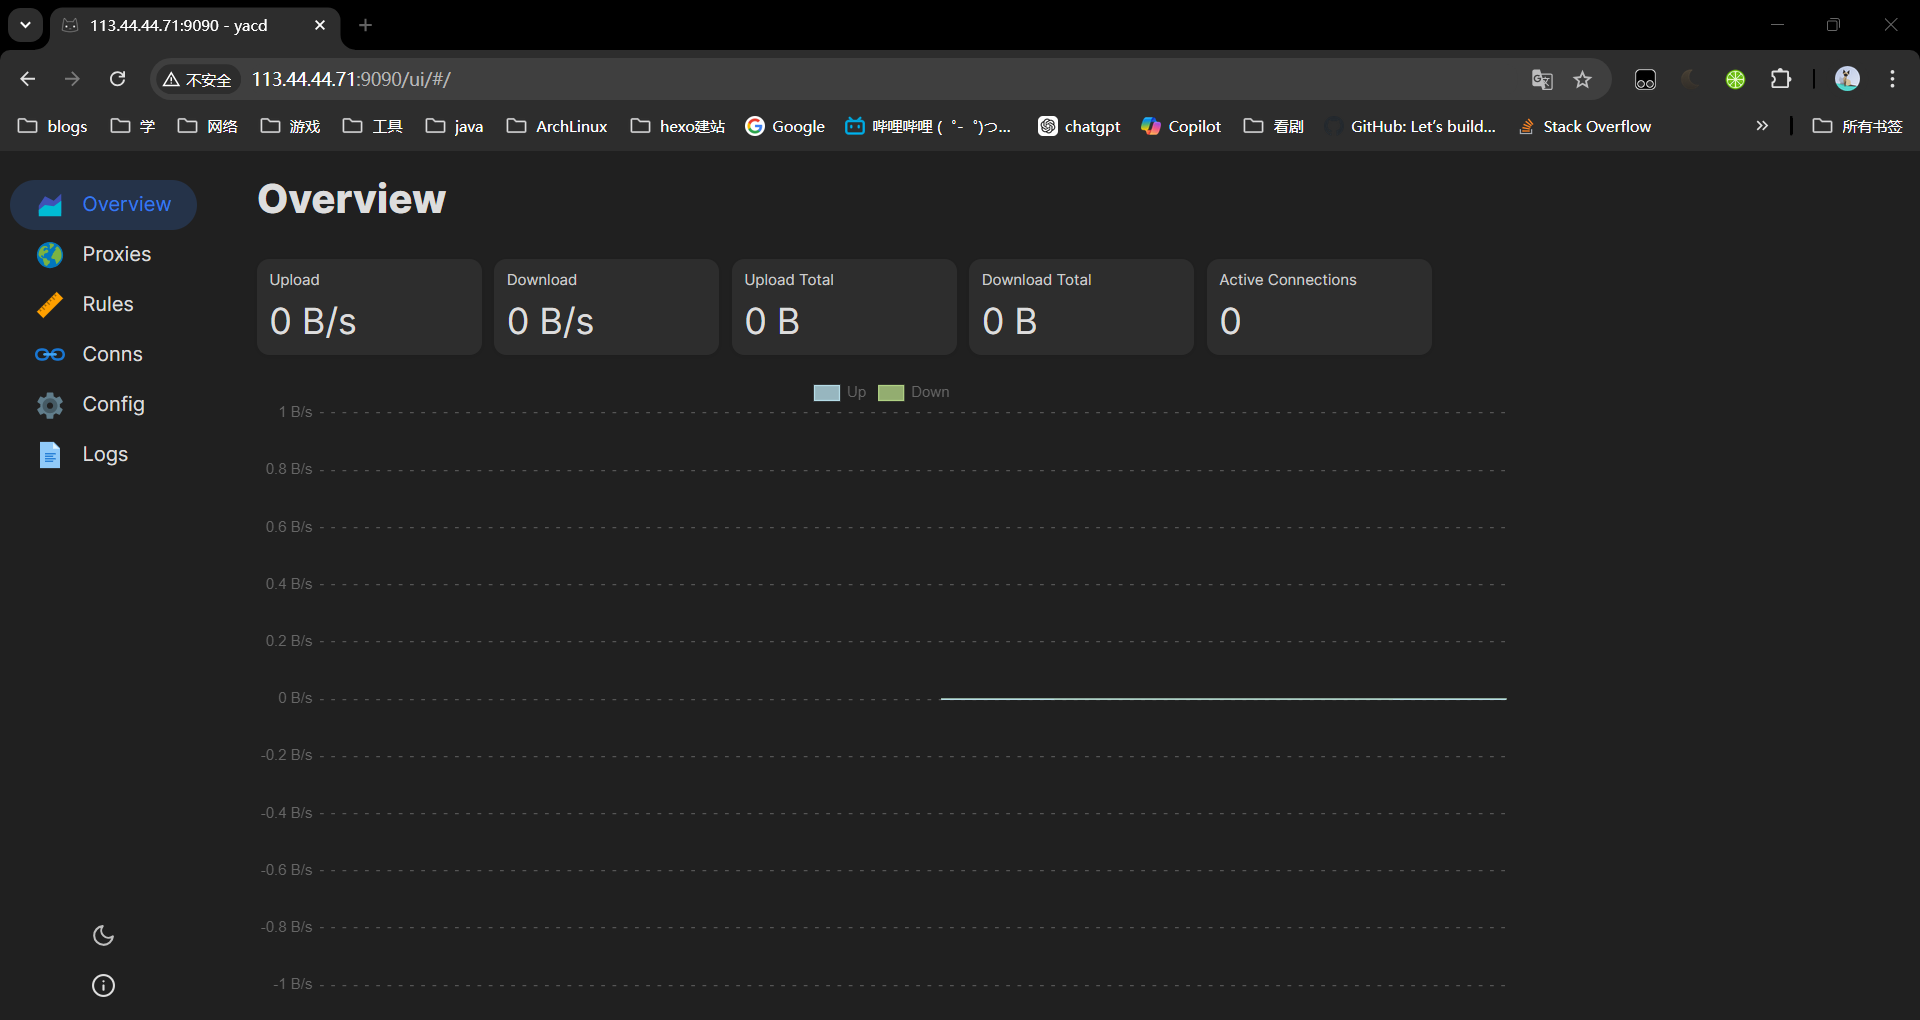Open the Tampermonkey-style extension icon

(1645, 79)
